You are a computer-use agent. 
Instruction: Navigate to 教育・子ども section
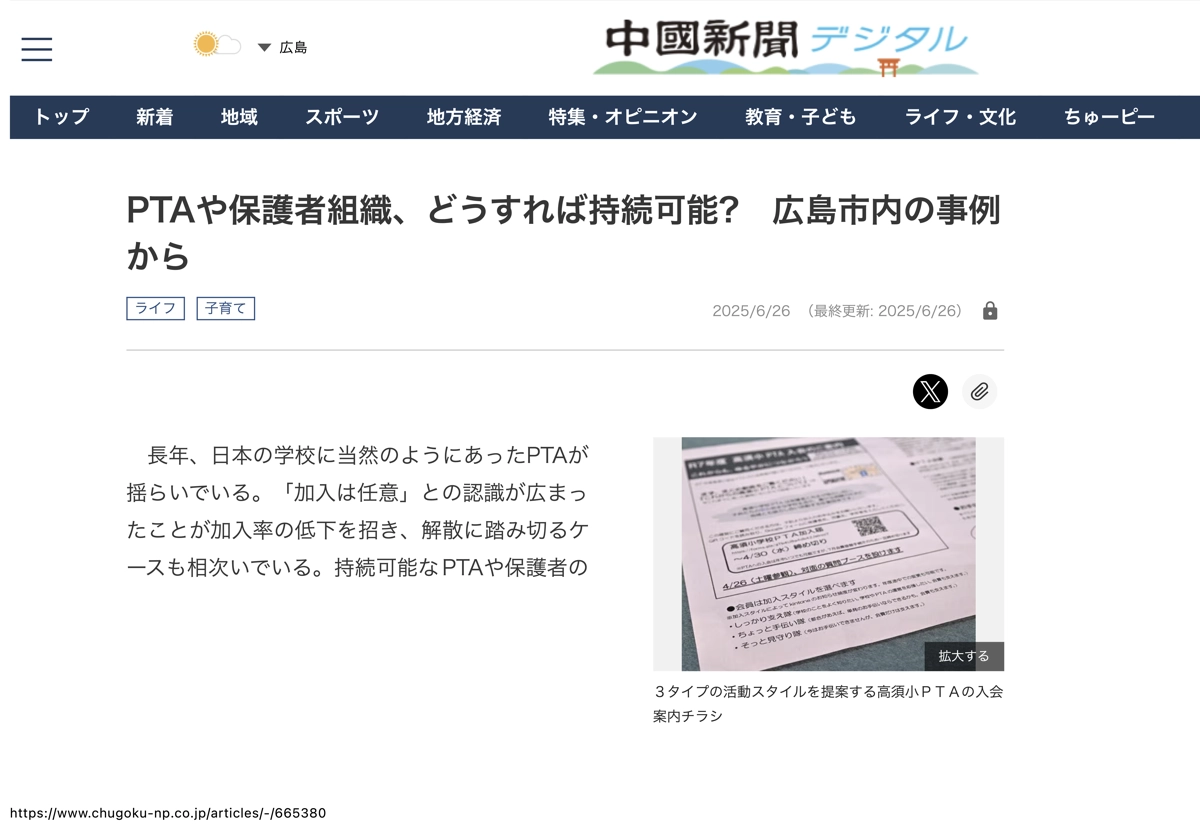(x=800, y=117)
